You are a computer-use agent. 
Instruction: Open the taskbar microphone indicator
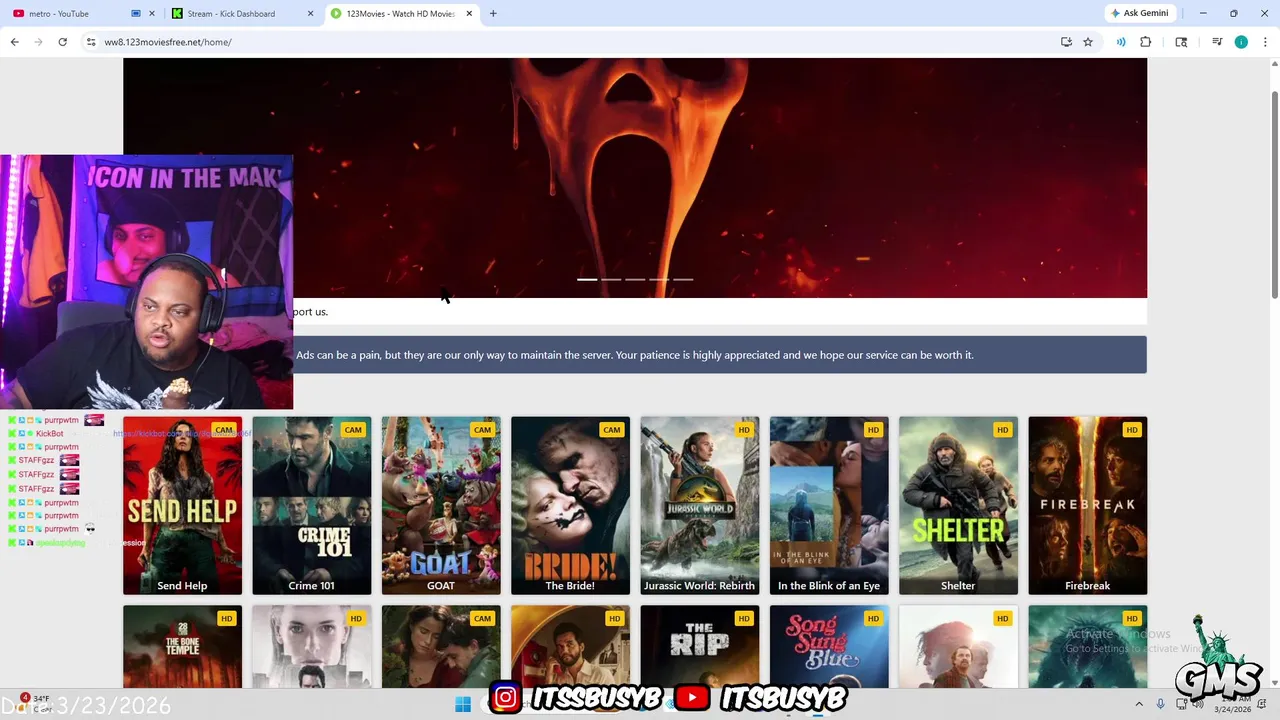point(1160,705)
